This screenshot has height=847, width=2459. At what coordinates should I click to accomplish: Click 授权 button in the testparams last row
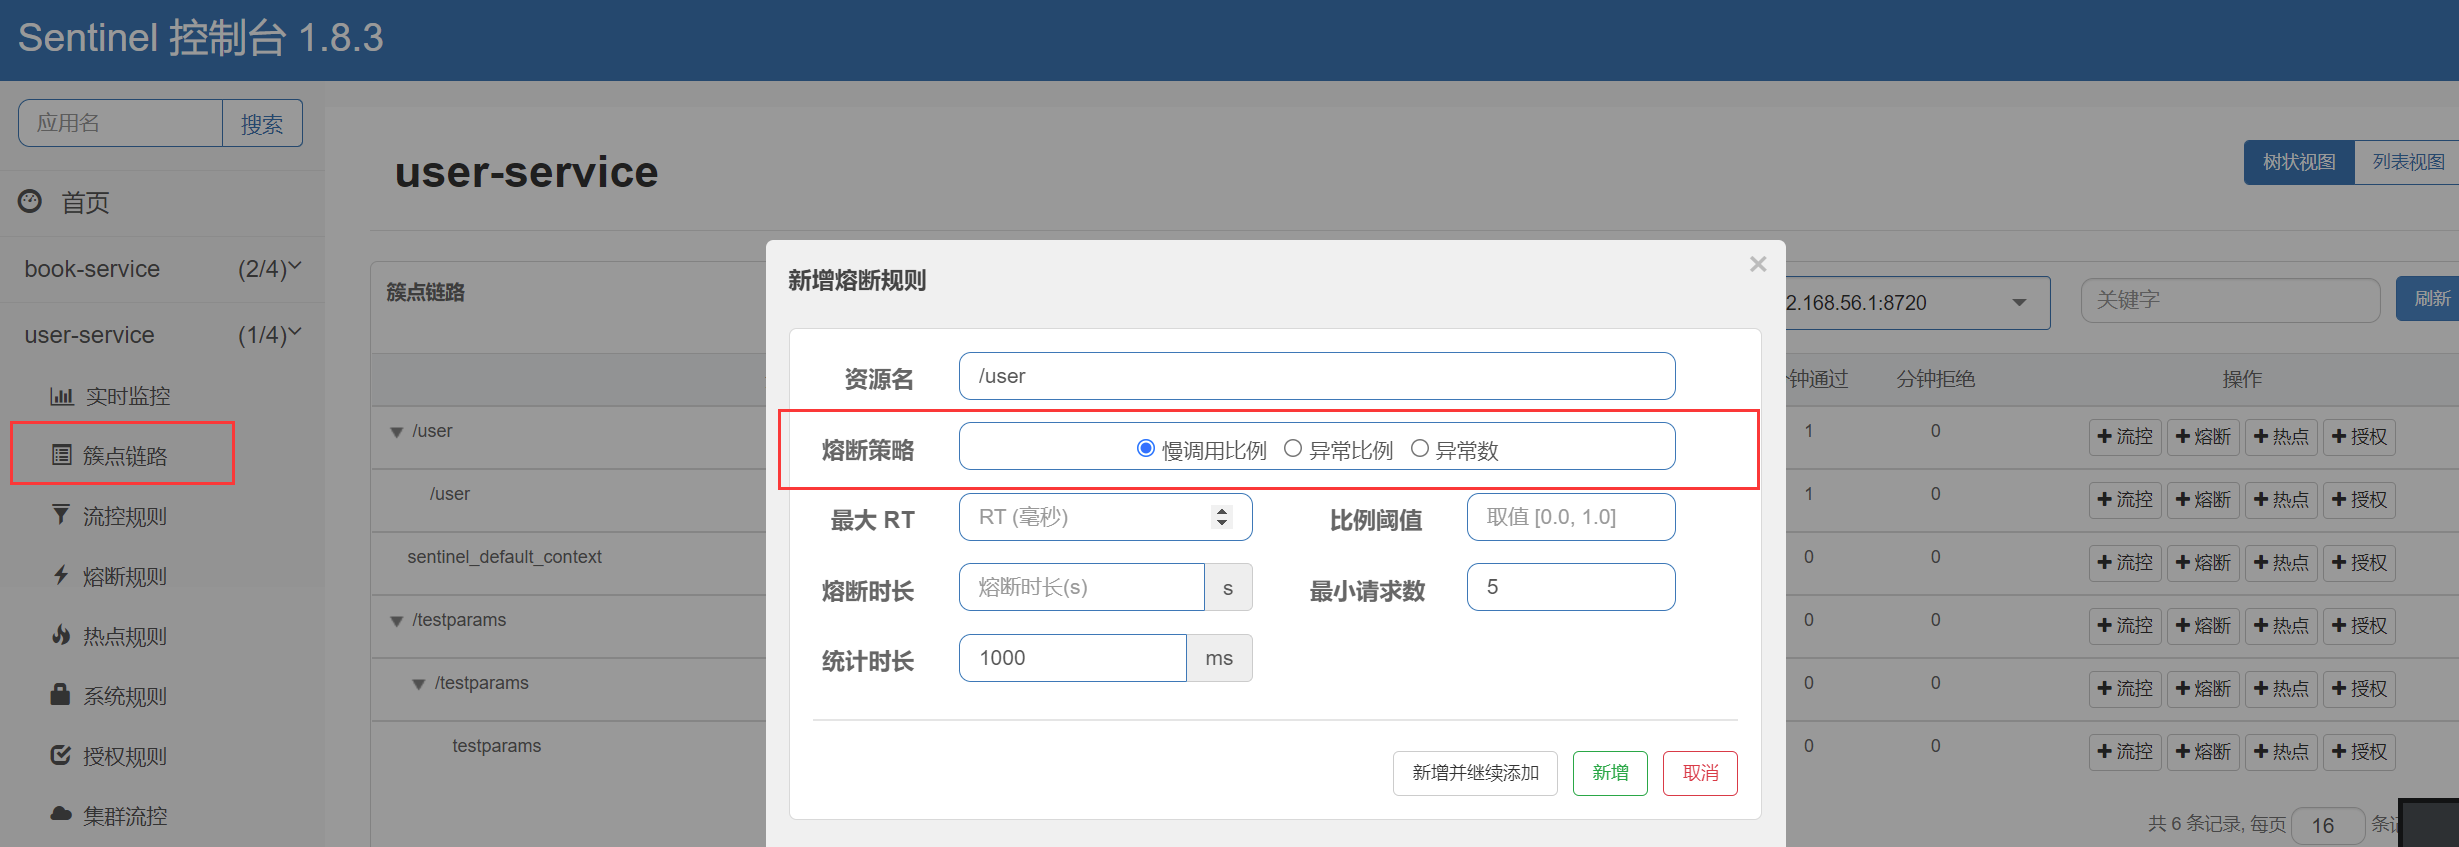click(x=2359, y=752)
